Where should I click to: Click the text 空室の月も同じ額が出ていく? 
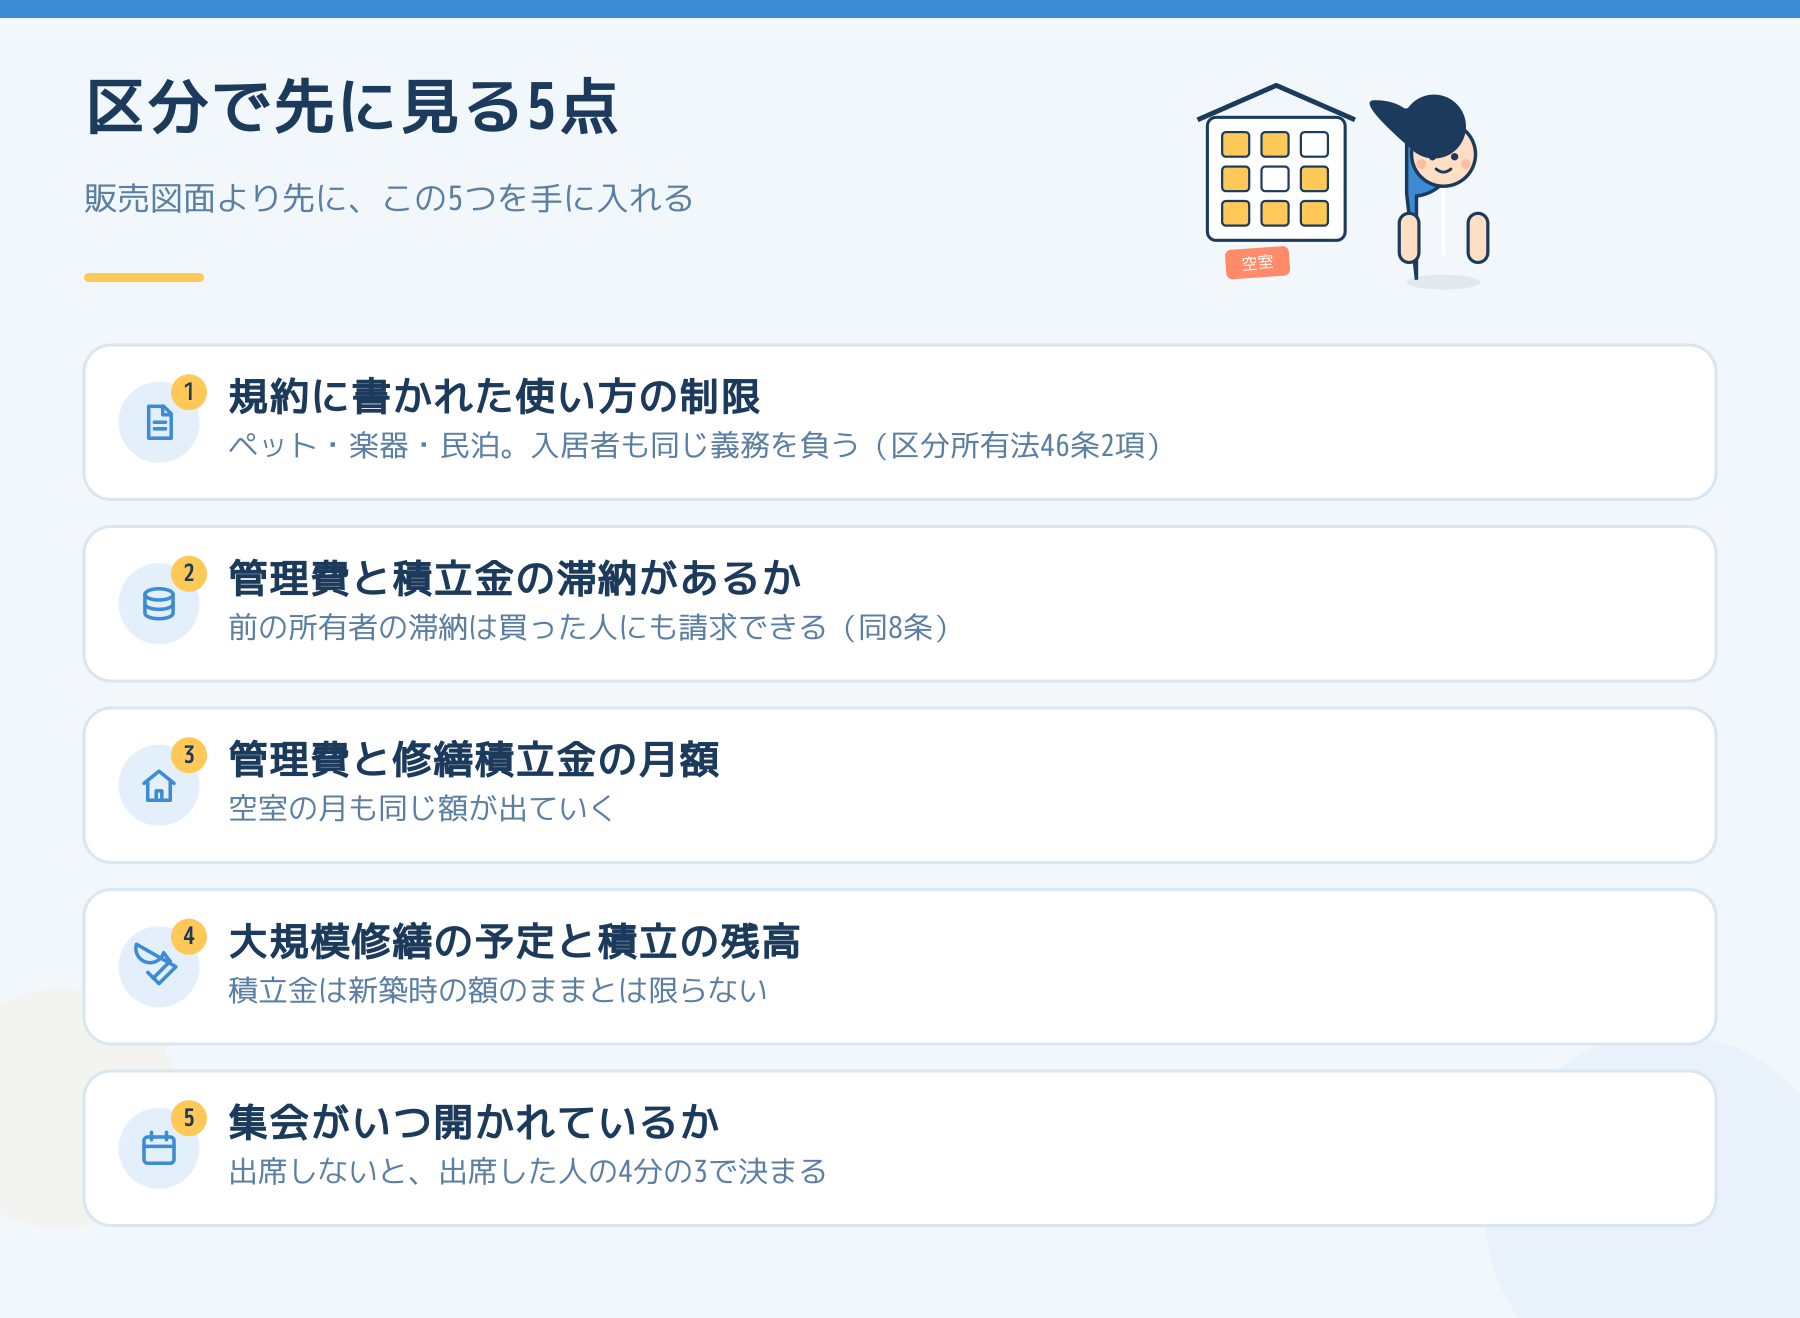tap(421, 808)
